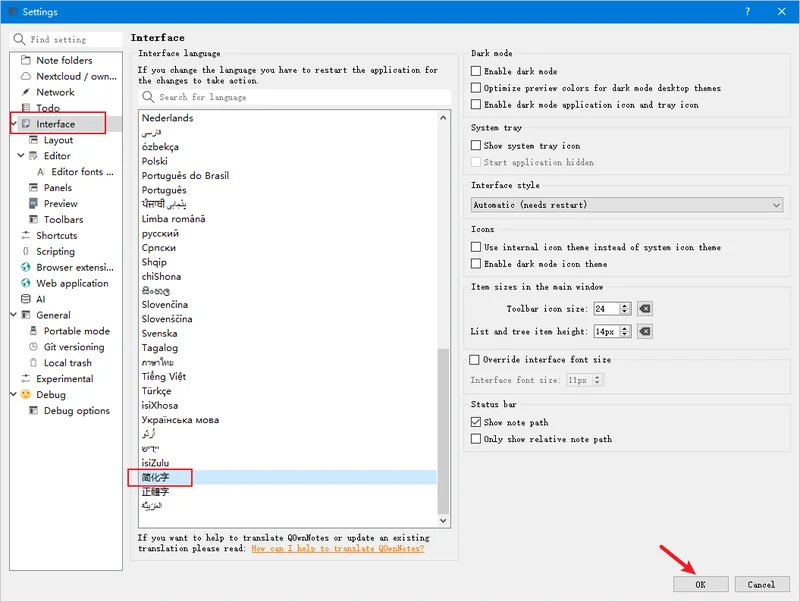Open the Experimental settings page

click(65, 379)
